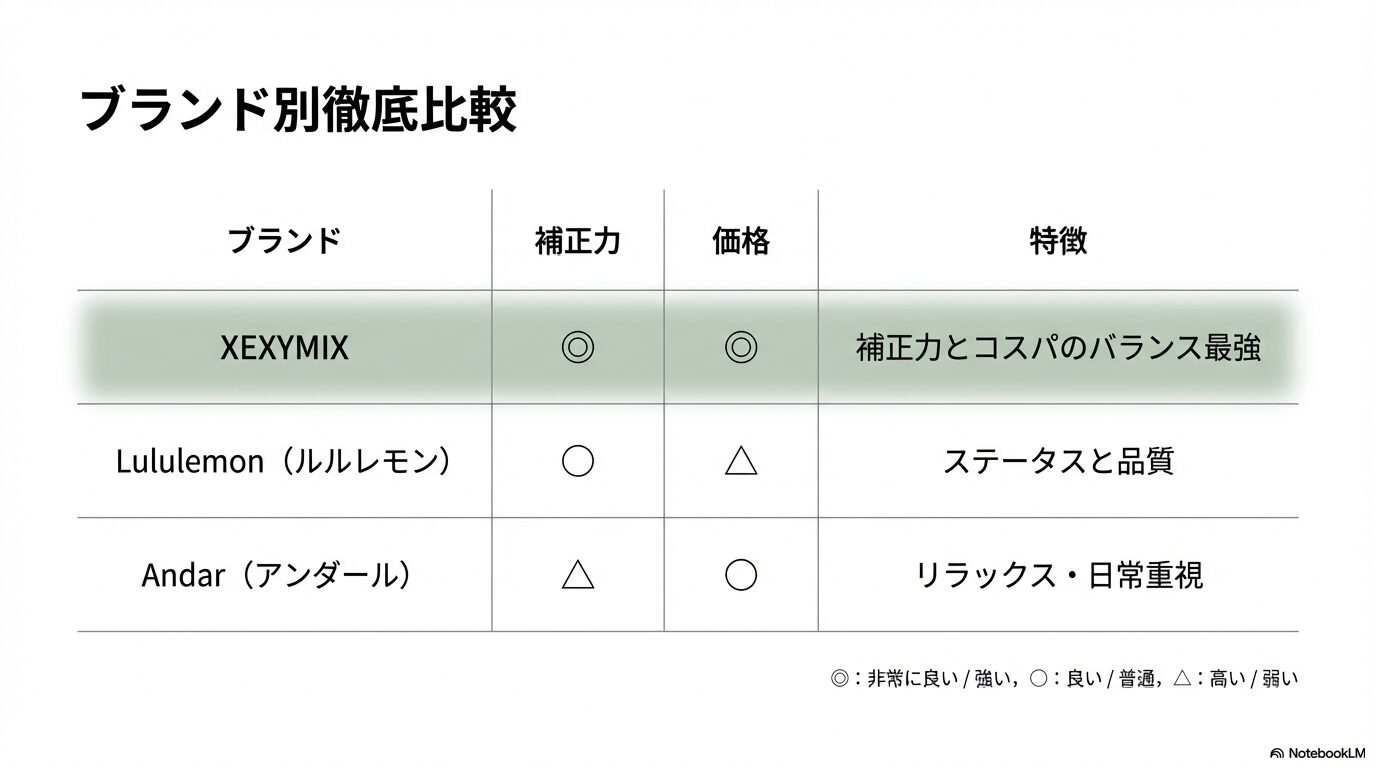Click the double circle symbol in the legend
Viewport: 1376px width, 768px height.
tap(839, 679)
